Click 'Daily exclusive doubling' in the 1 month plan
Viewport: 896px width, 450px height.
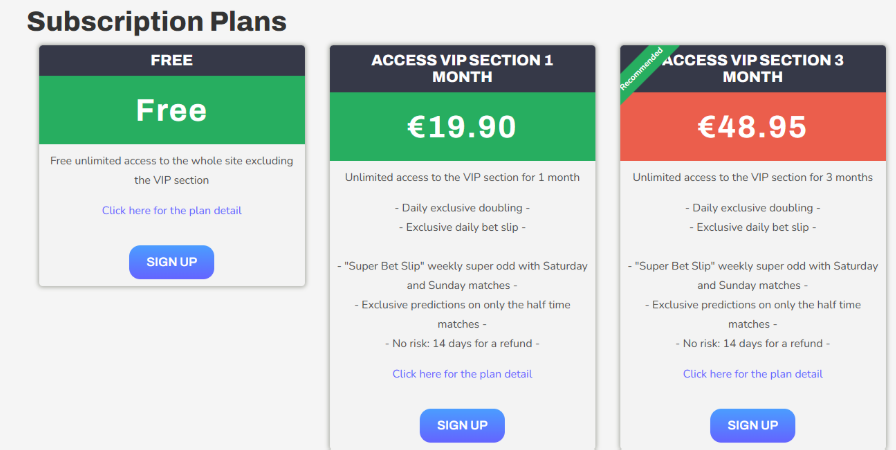coord(462,208)
